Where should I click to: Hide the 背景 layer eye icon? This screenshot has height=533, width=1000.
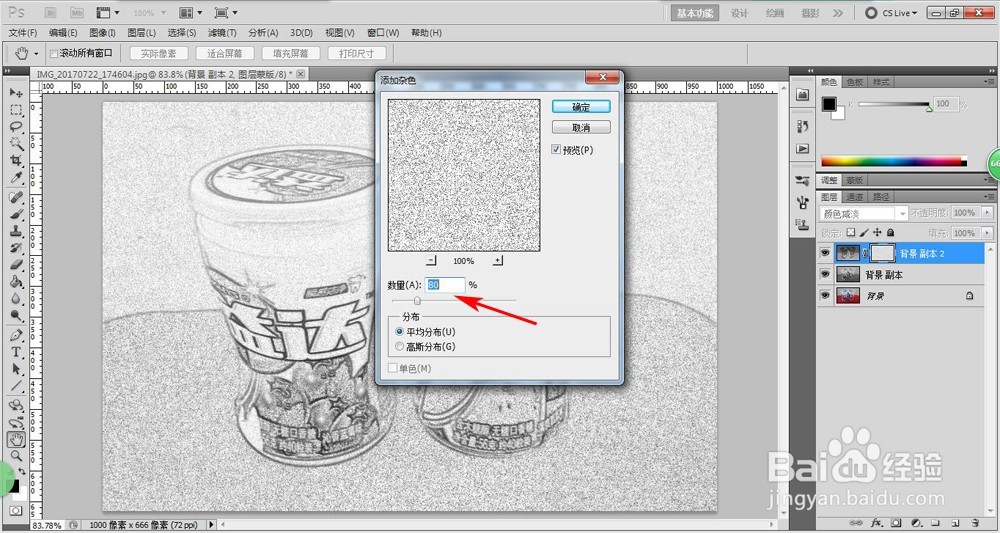click(x=825, y=296)
